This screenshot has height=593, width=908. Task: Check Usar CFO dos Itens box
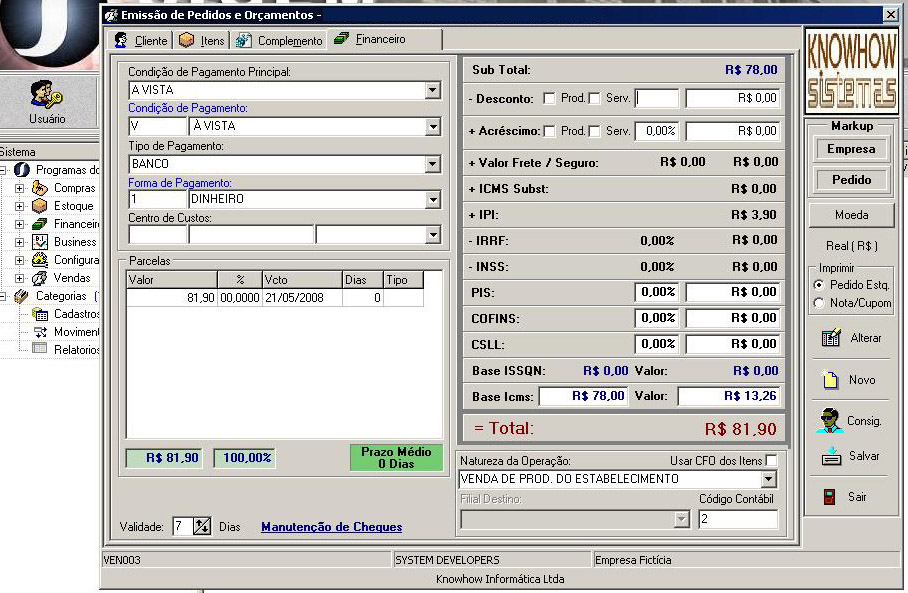pyautogui.click(x=771, y=460)
